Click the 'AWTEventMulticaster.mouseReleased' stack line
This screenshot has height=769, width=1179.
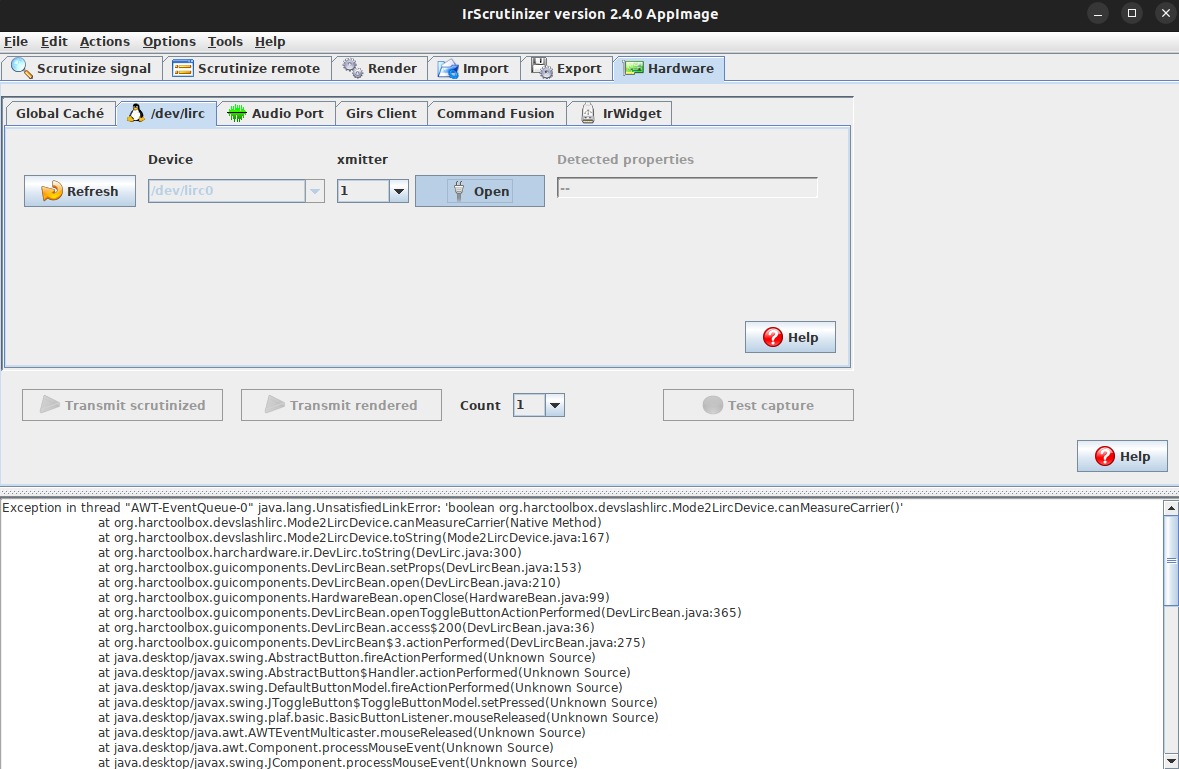(341, 732)
